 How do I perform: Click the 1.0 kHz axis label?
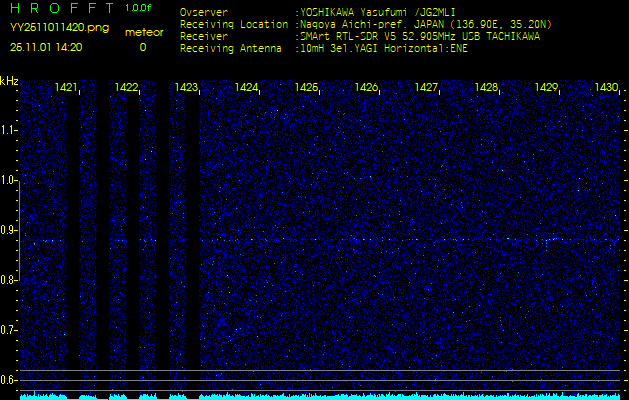(x=8, y=180)
